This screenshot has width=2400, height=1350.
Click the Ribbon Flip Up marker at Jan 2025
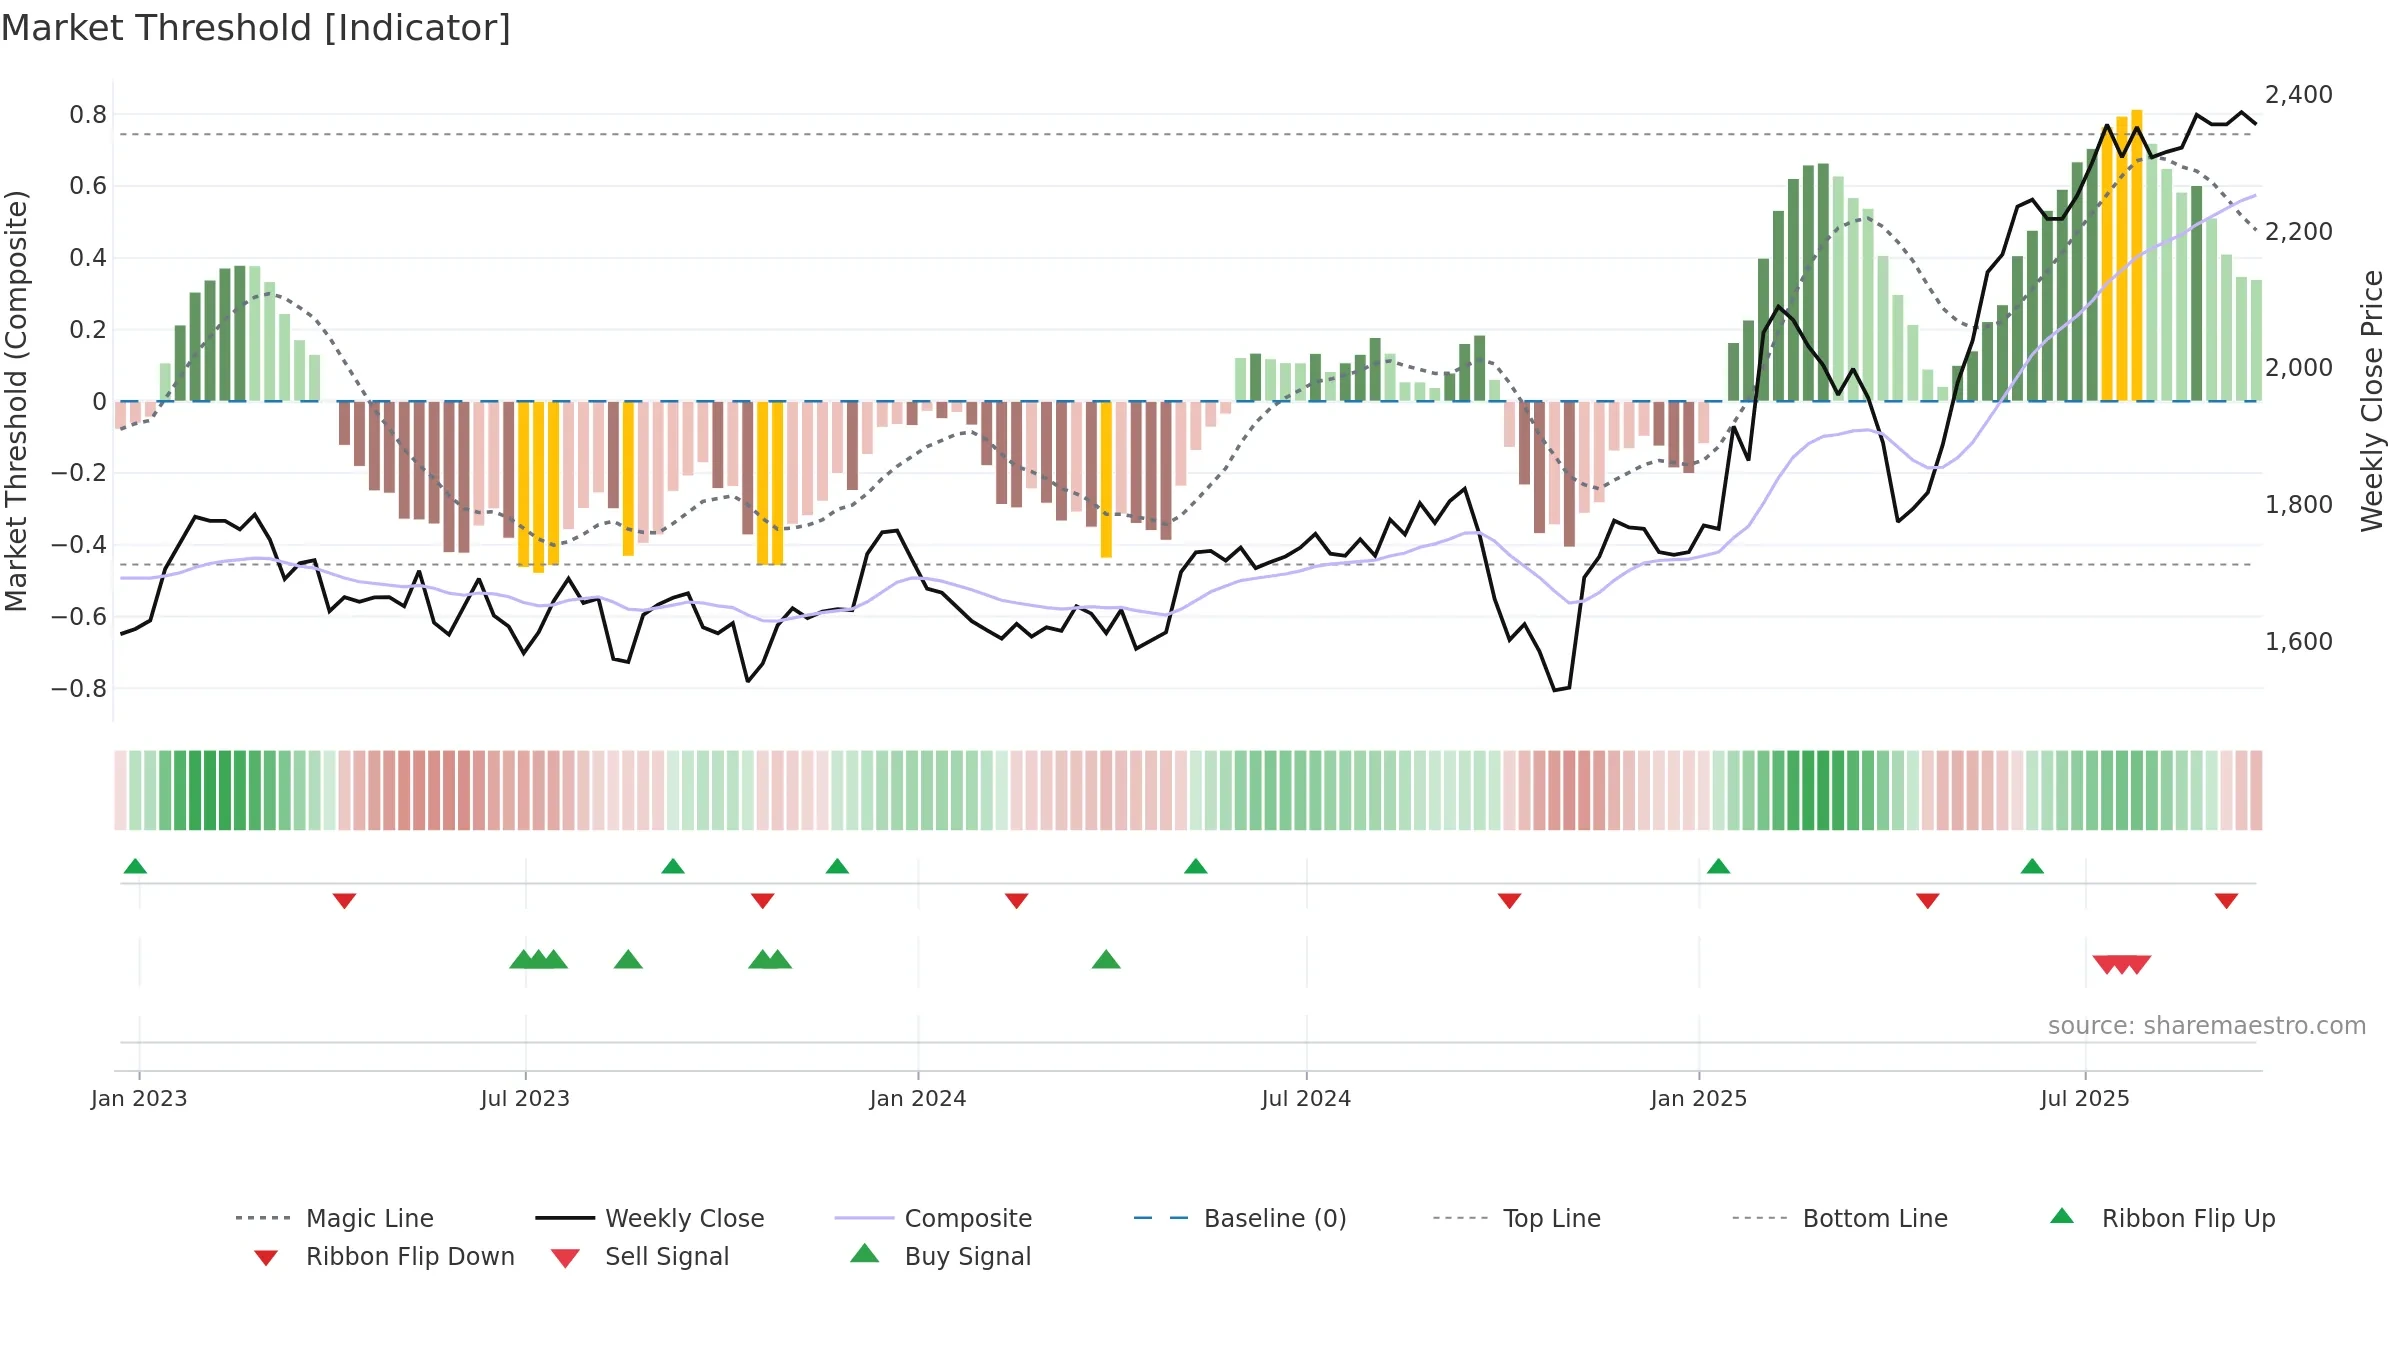coord(1718,866)
